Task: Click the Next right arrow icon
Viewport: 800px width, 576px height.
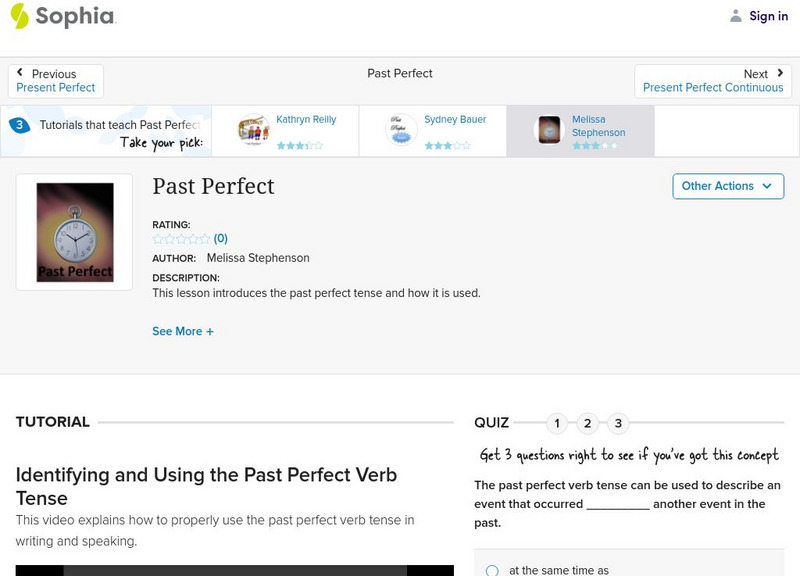Action: 780,73
